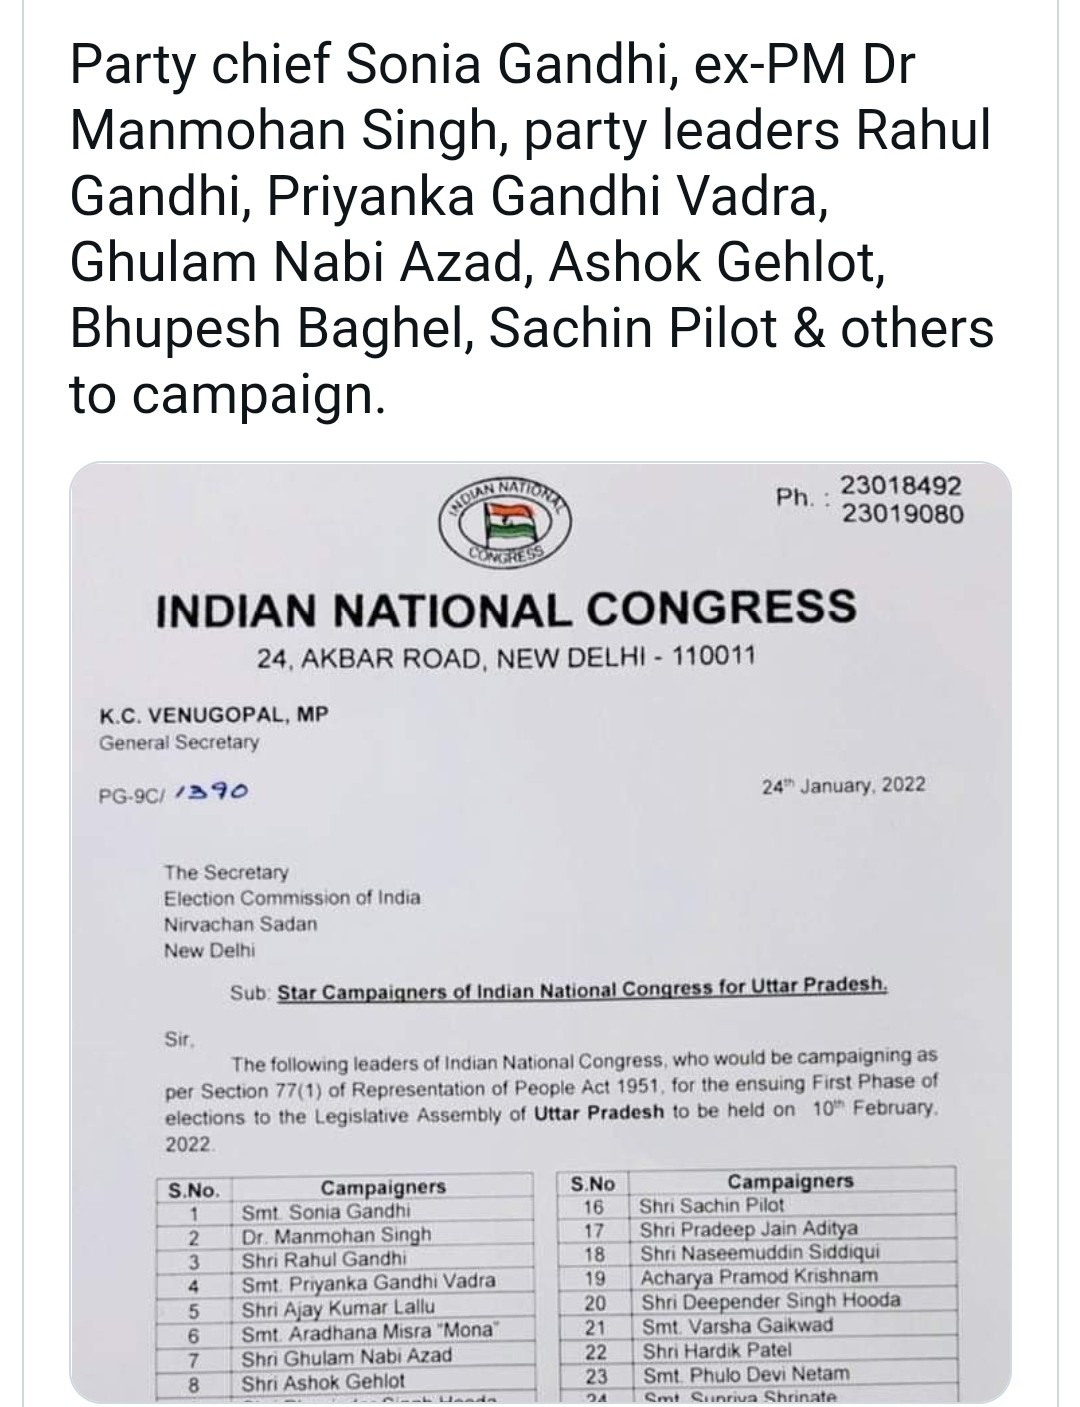Click the name K.C. Venugopal, MP

tap(213, 714)
